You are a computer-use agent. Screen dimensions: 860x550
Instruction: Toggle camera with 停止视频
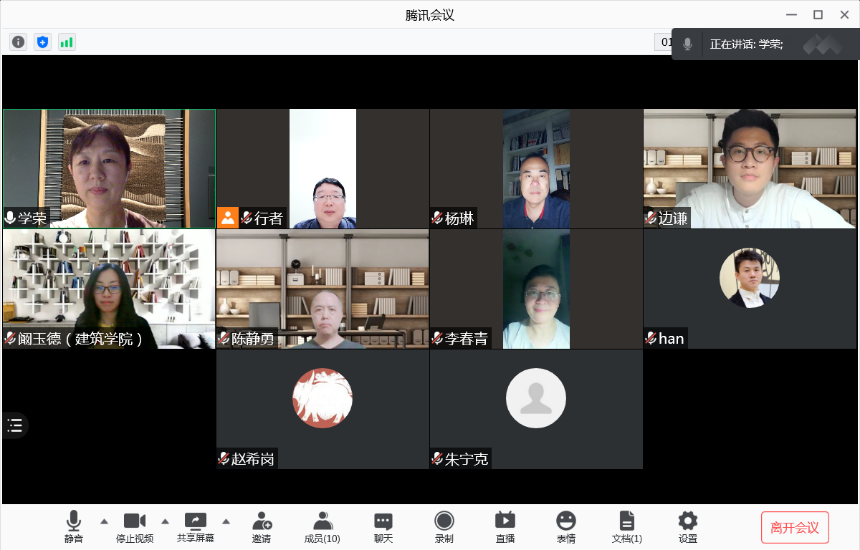pyautogui.click(x=134, y=527)
